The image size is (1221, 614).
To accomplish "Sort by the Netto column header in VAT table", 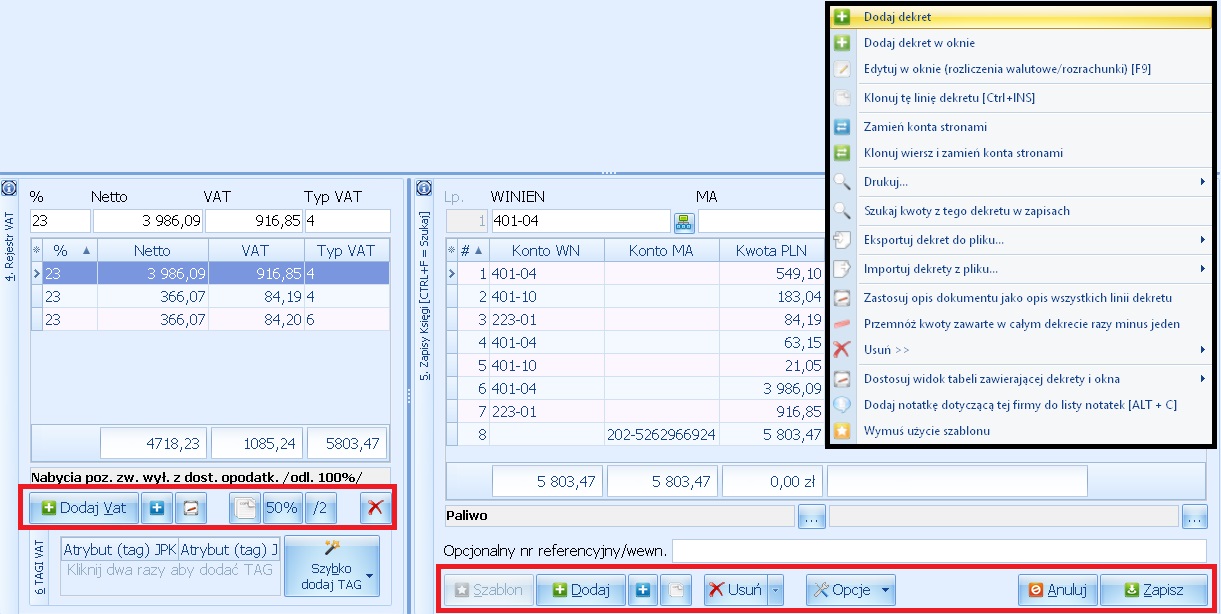I will tap(152, 251).
